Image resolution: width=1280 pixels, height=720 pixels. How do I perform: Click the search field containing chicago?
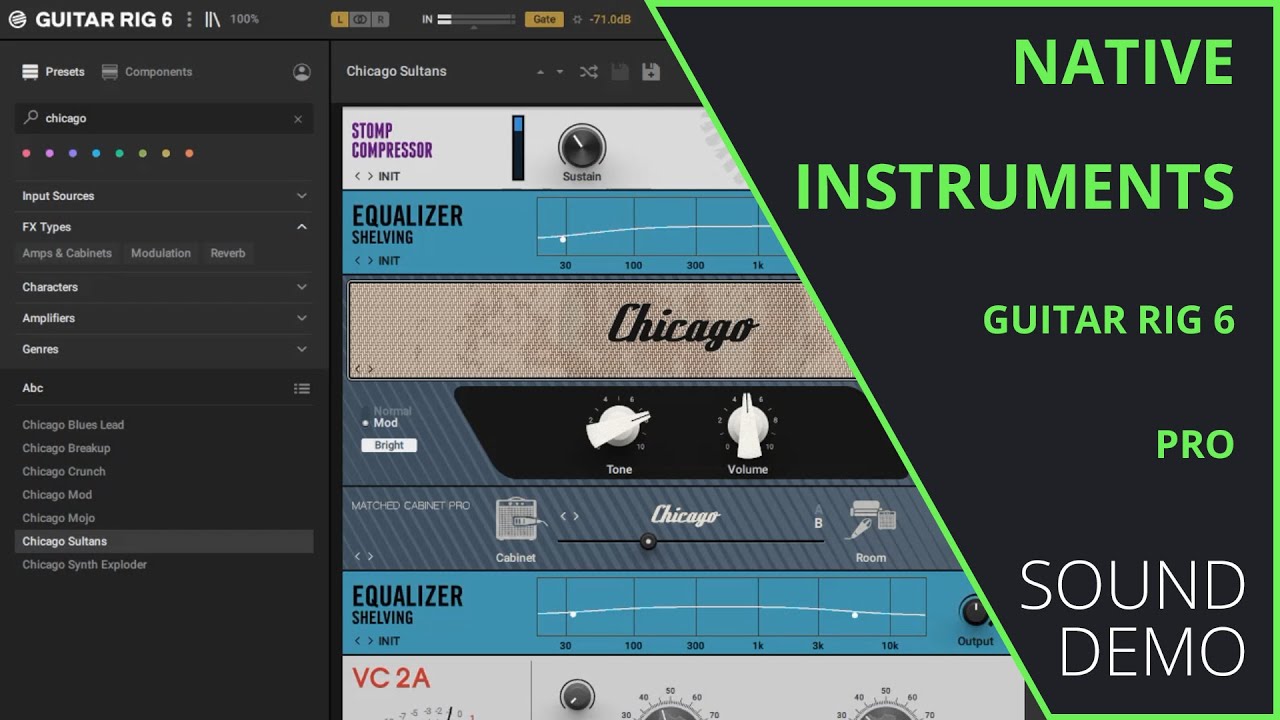point(164,118)
